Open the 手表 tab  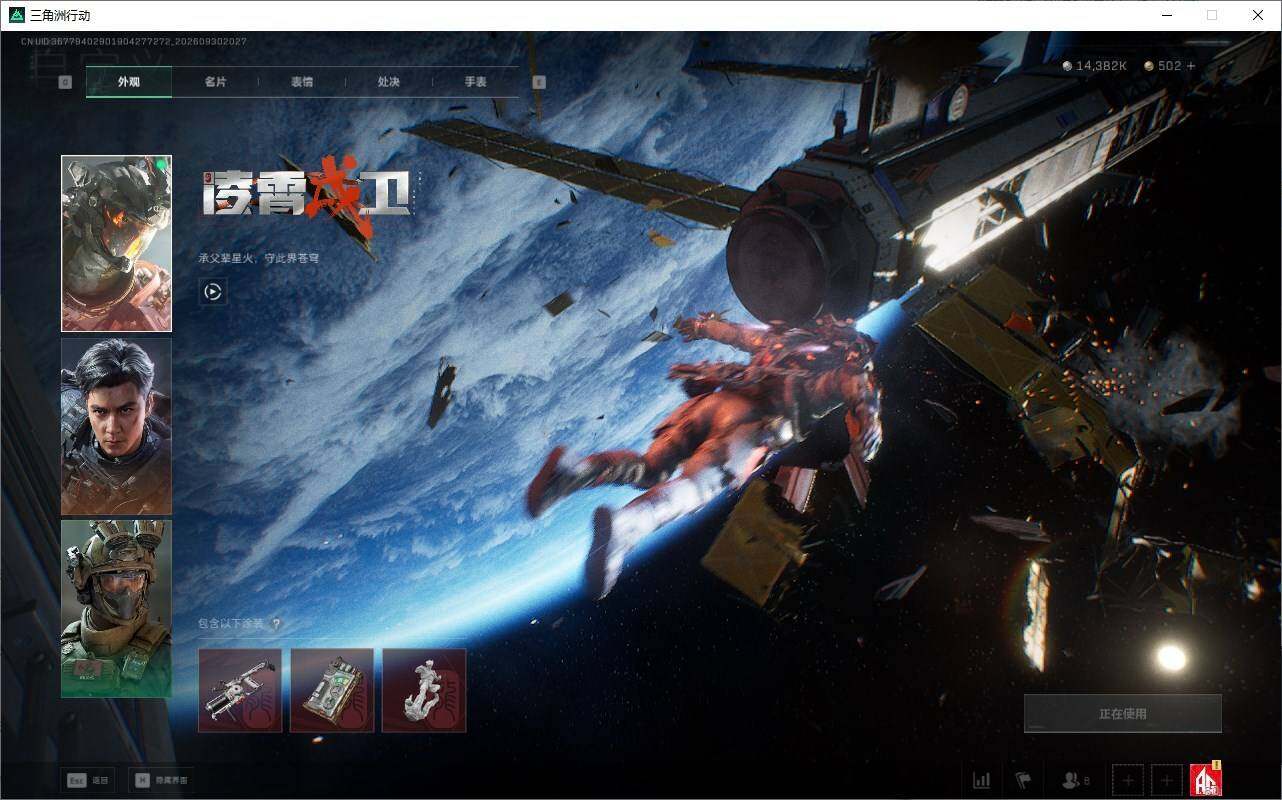476,82
